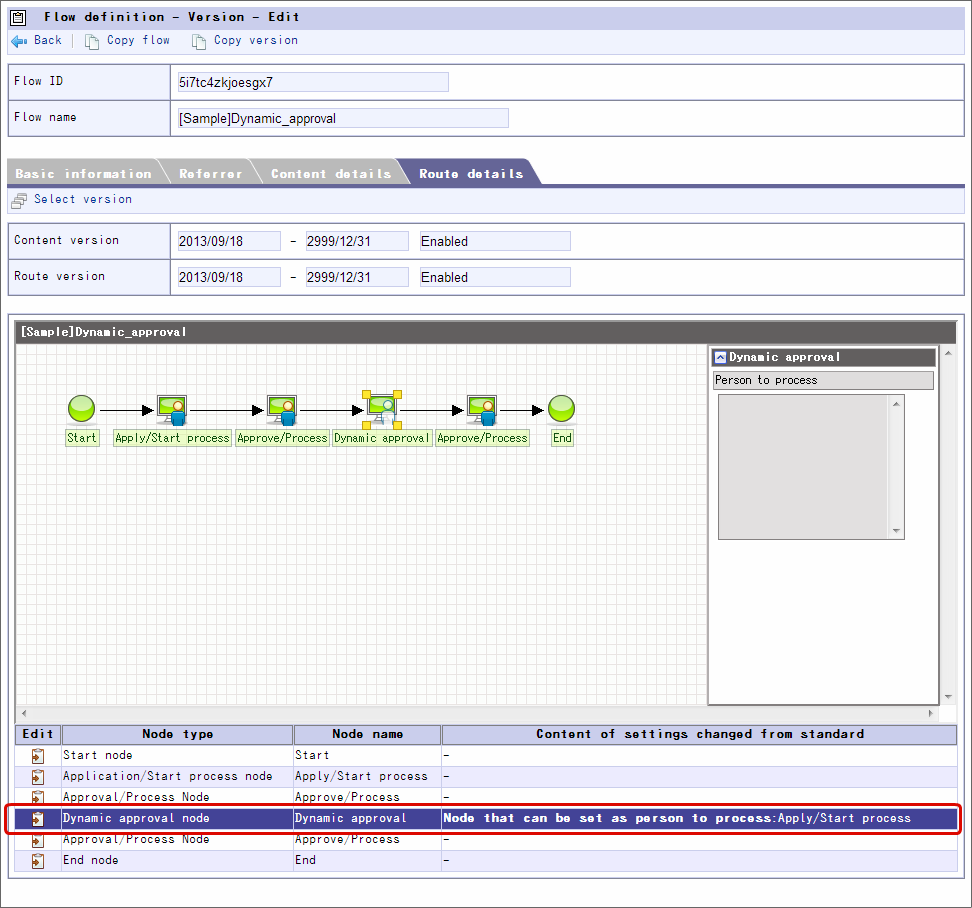The image size is (972, 908).
Task: Click the End node table cell
Action: click(x=177, y=861)
